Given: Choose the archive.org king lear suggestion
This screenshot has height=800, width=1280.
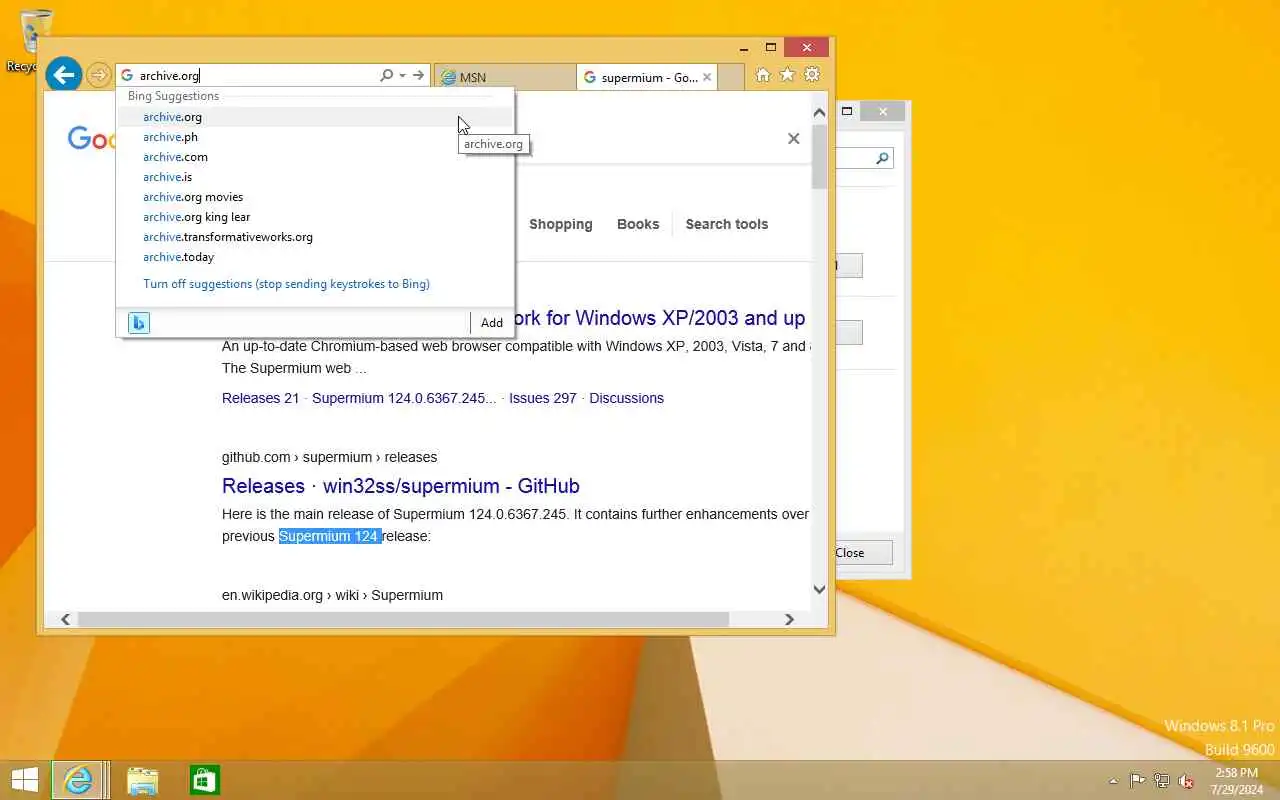Looking at the screenshot, I should pos(315,217).
